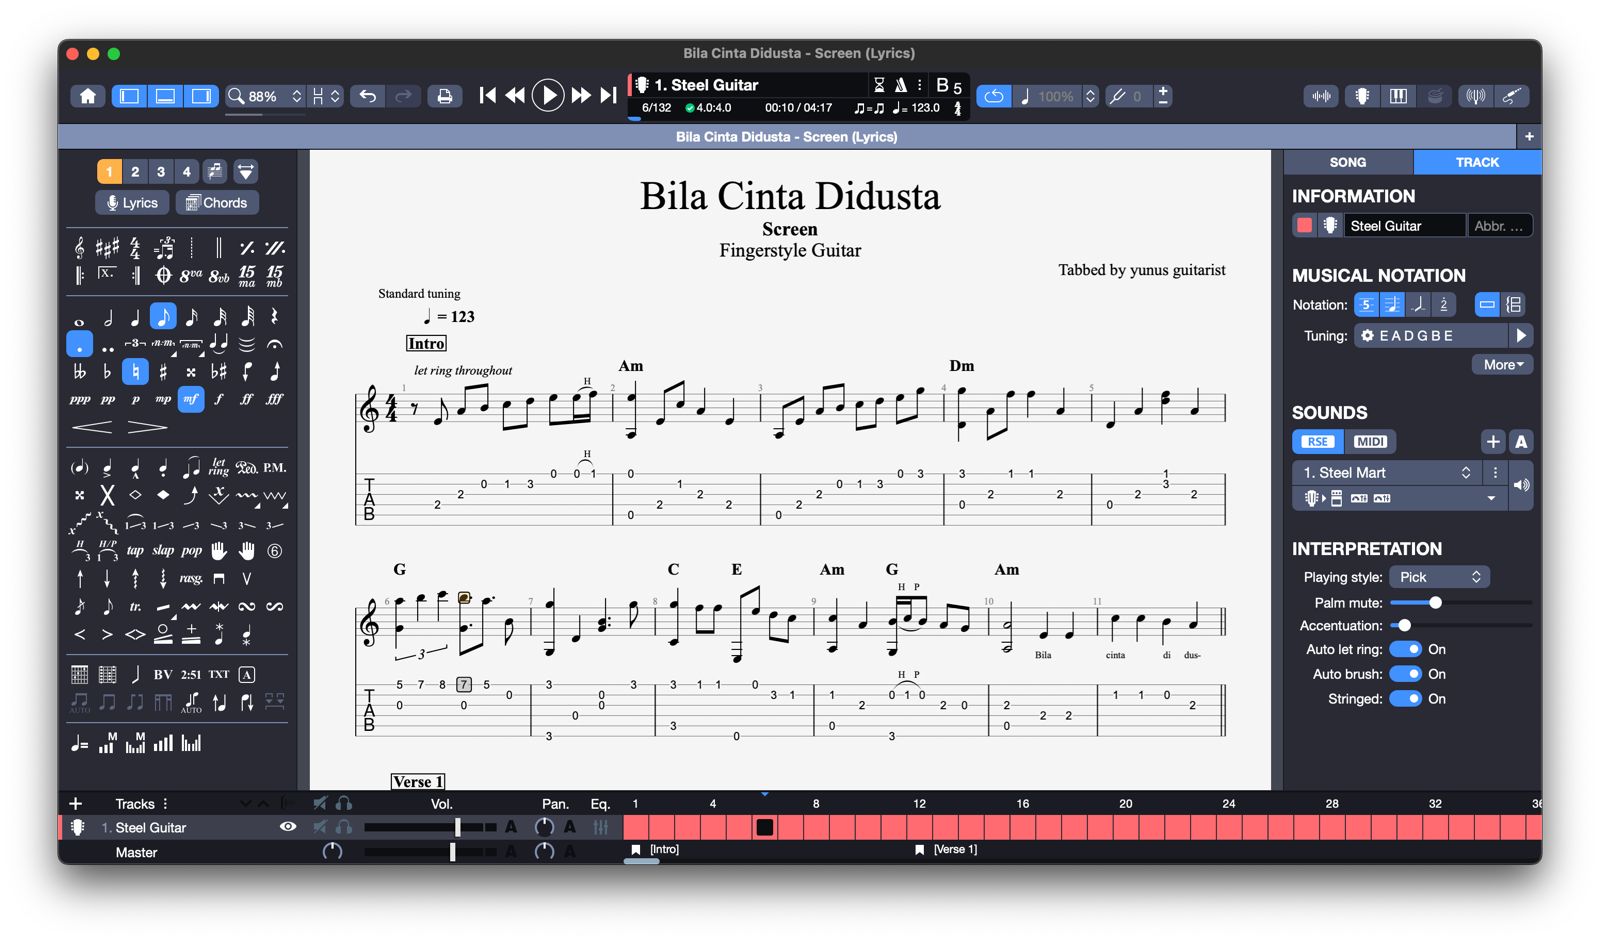Click the Undo arrow icon
Image resolution: width=1600 pixels, height=941 pixels.
(x=368, y=96)
